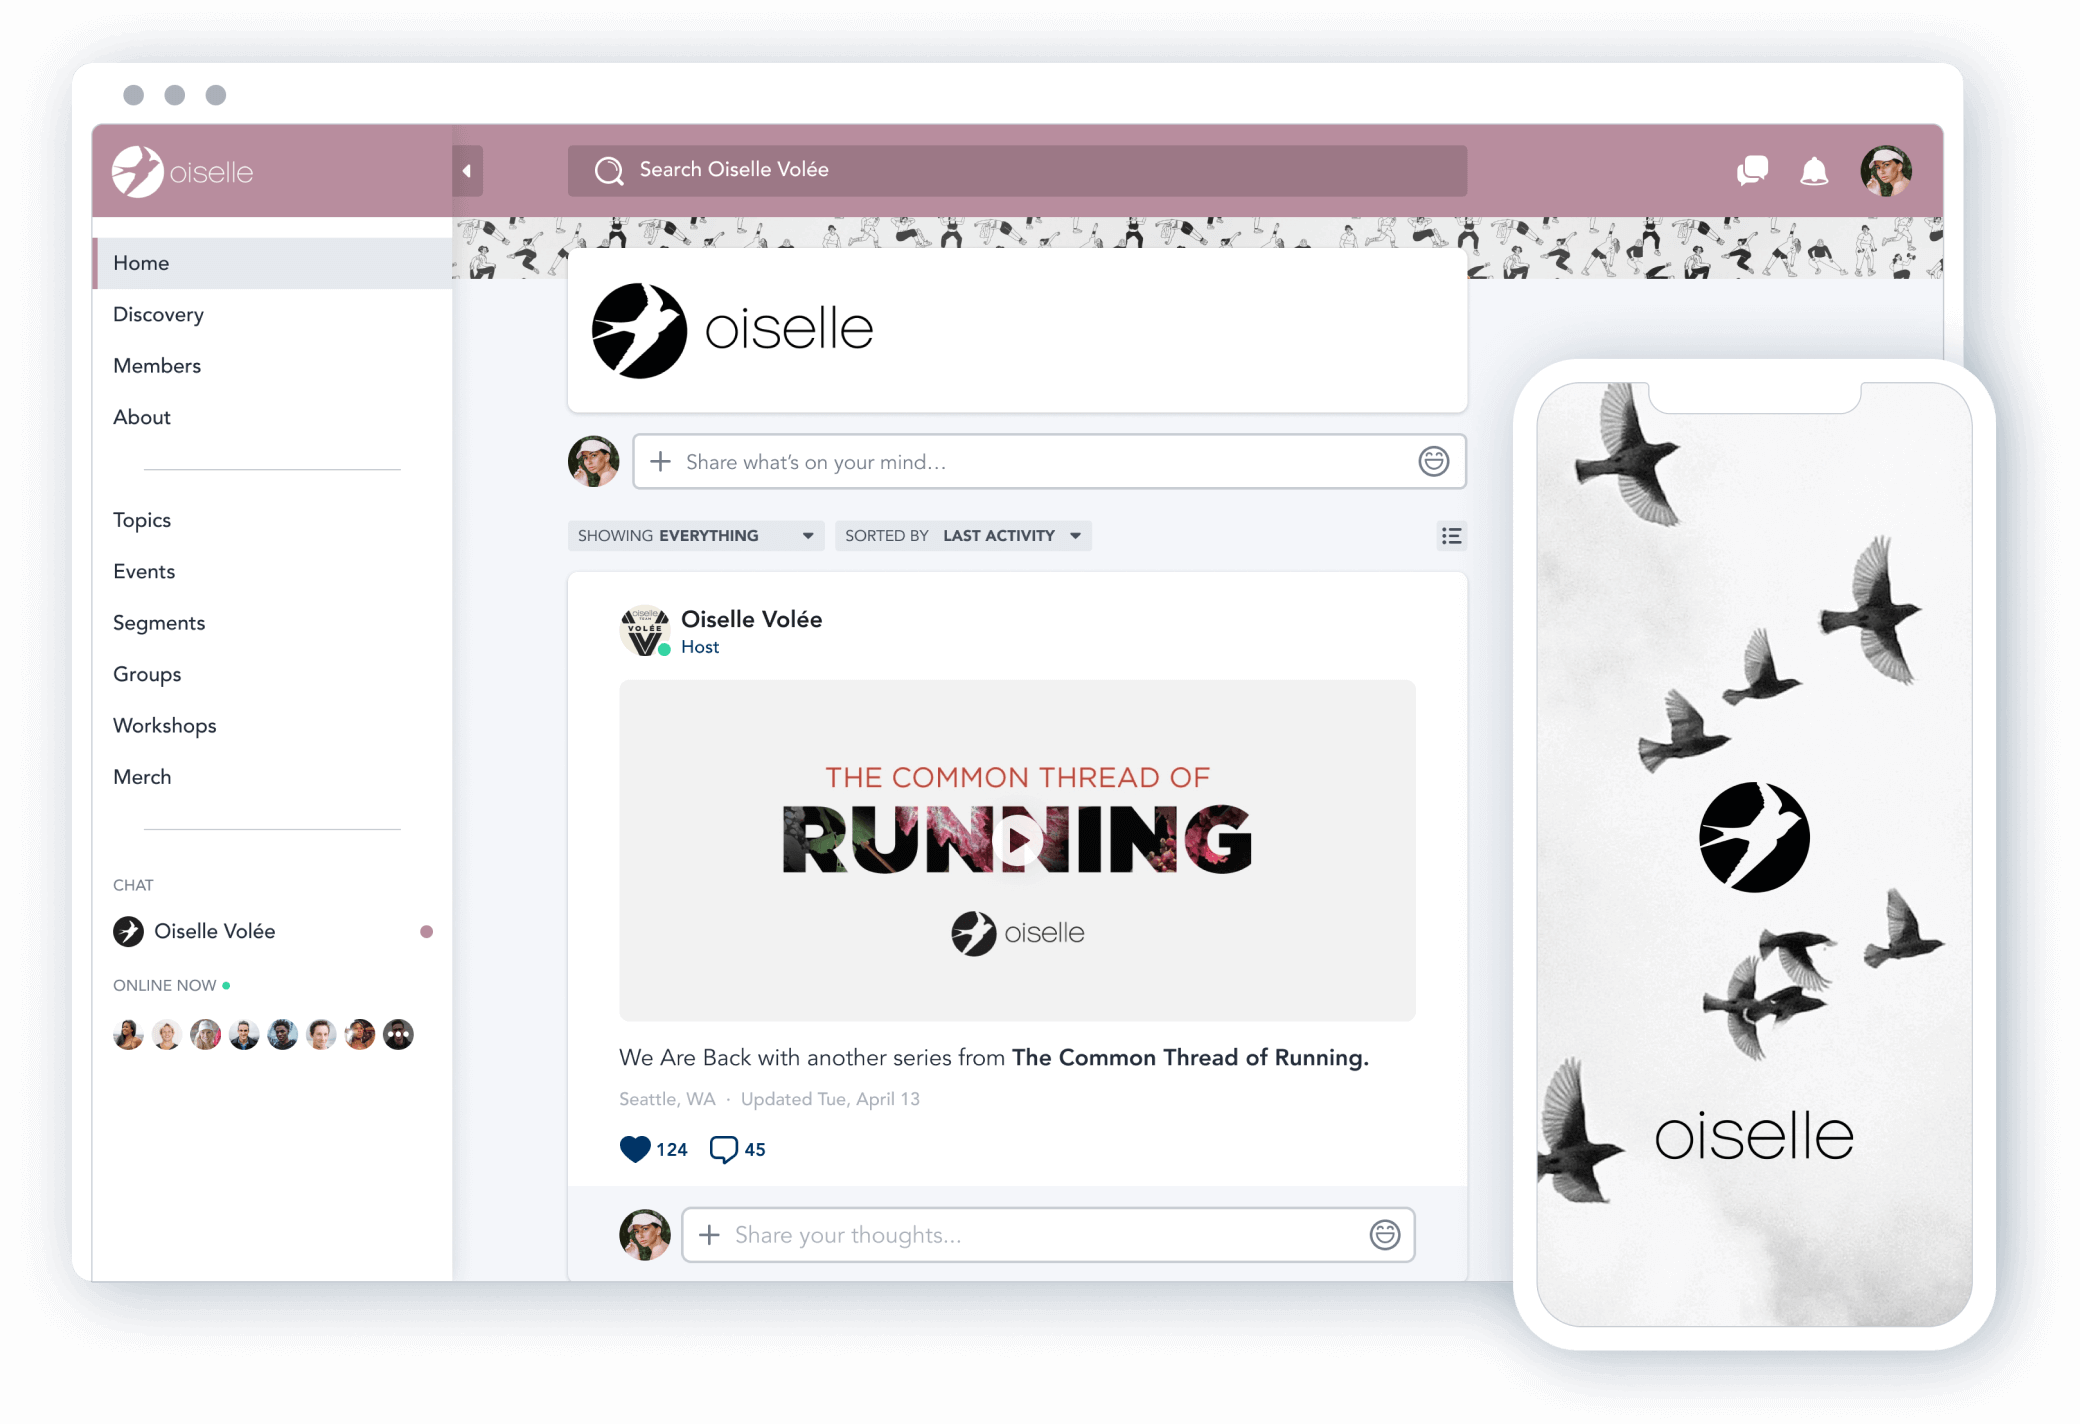Click the emoji icon in the post composer
Screen dimensions: 2080x1424
tap(1433, 461)
